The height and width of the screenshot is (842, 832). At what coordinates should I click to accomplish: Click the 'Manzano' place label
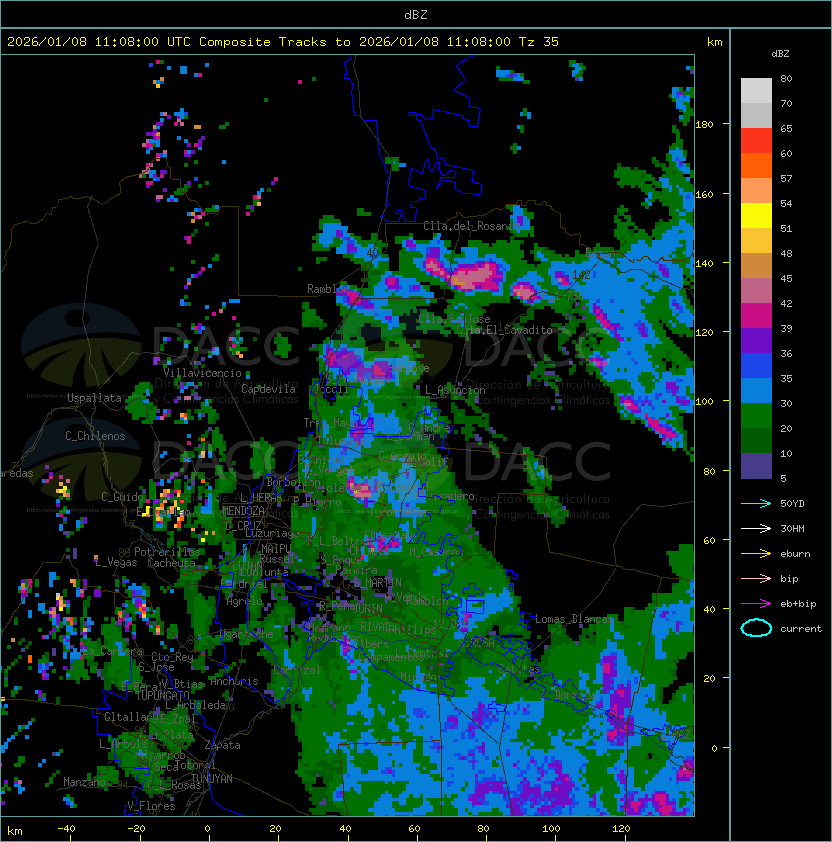coord(84,782)
